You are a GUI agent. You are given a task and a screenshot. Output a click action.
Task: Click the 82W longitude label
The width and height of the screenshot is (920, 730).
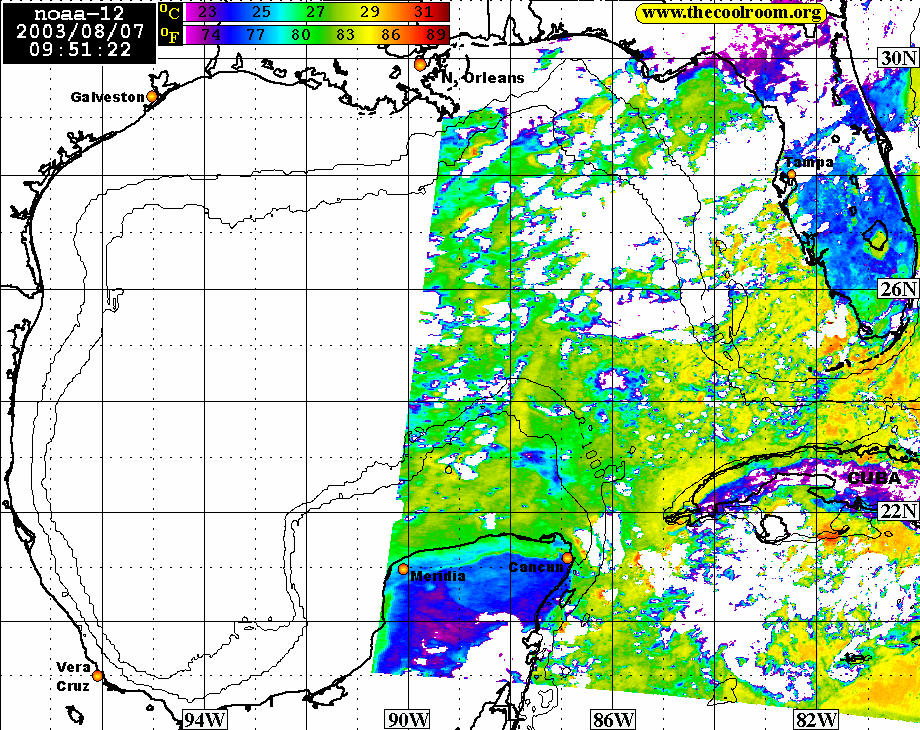(x=816, y=719)
